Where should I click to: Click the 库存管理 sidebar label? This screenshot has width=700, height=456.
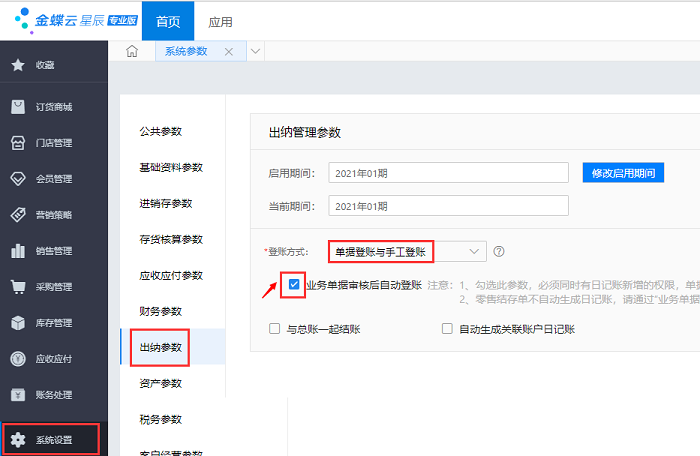tap(54, 323)
